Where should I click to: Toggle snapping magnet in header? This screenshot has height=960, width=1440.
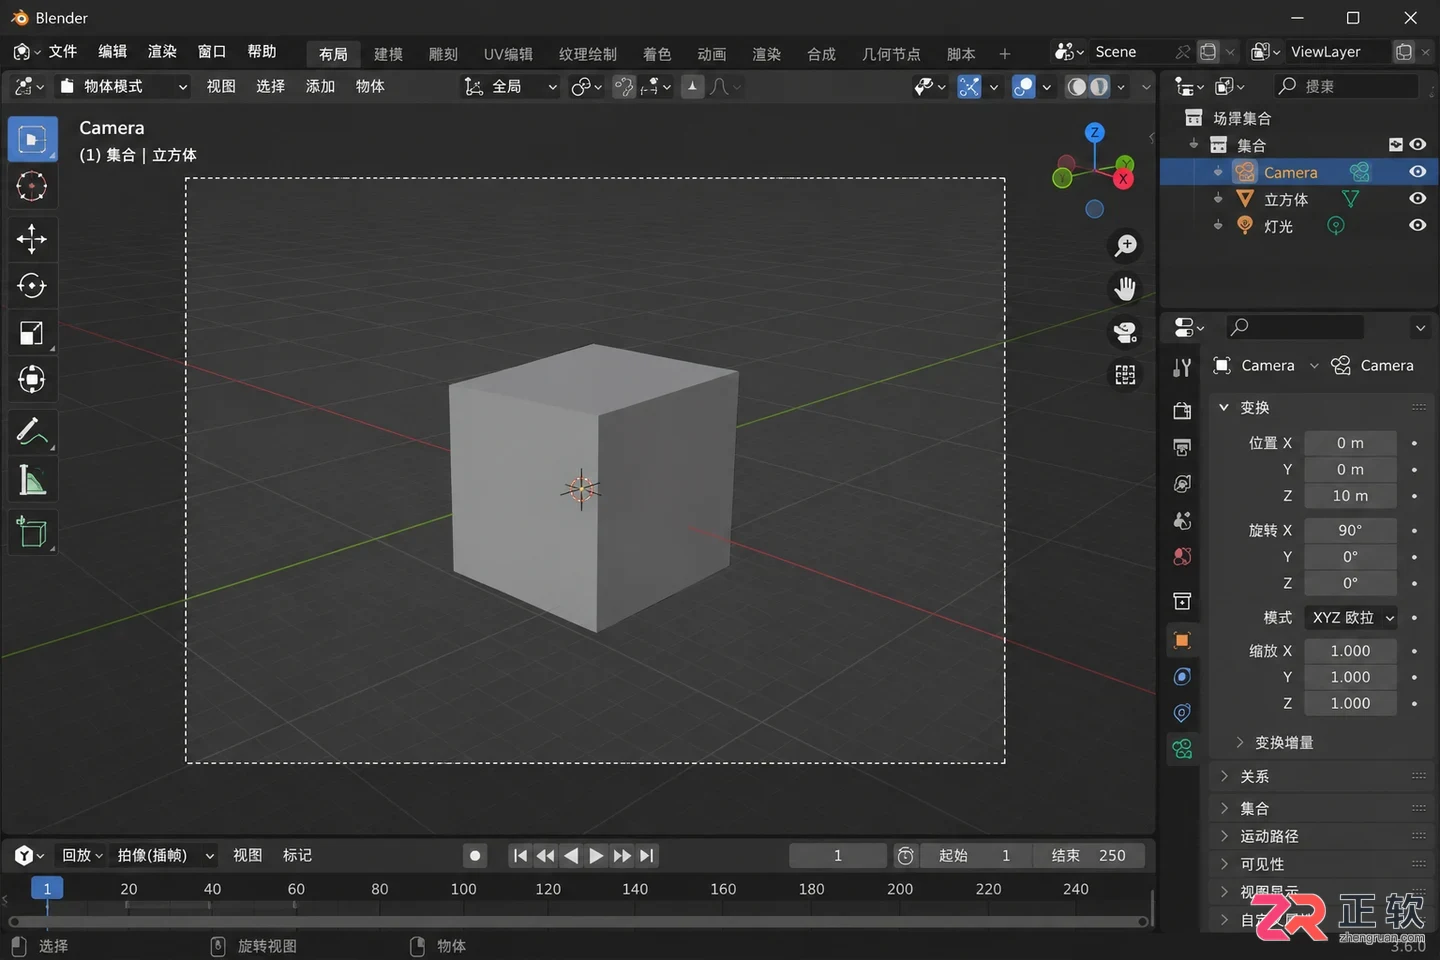click(623, 87)
